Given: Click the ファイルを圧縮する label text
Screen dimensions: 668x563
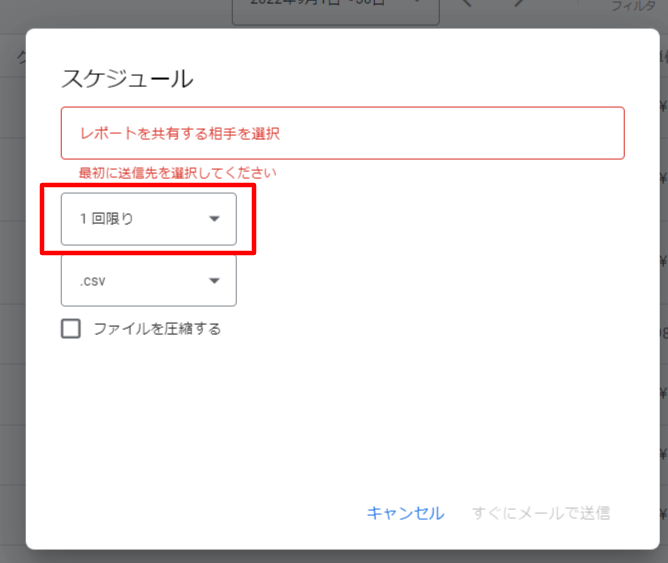Looking at the screenshot, I should tap(156, 328).
